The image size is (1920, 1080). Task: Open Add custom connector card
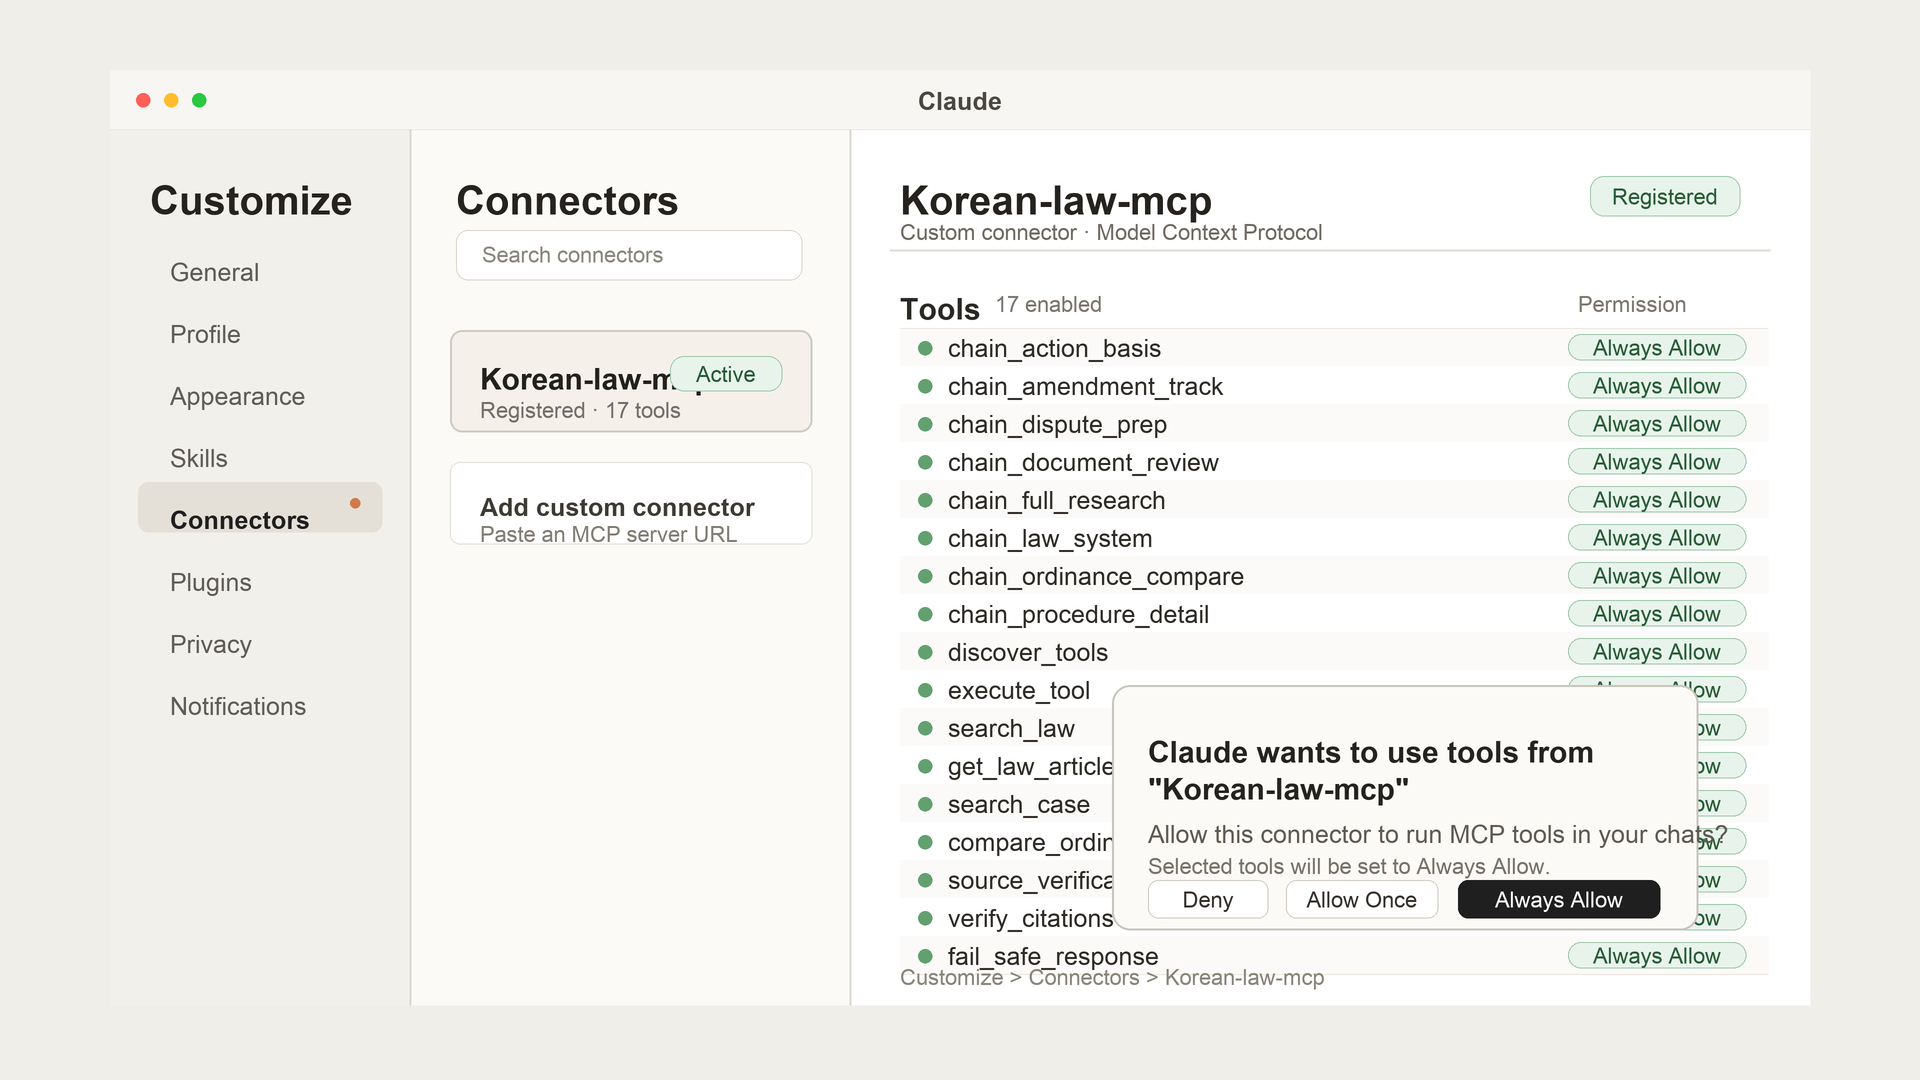pyautogui.click(x=631, y=503)
